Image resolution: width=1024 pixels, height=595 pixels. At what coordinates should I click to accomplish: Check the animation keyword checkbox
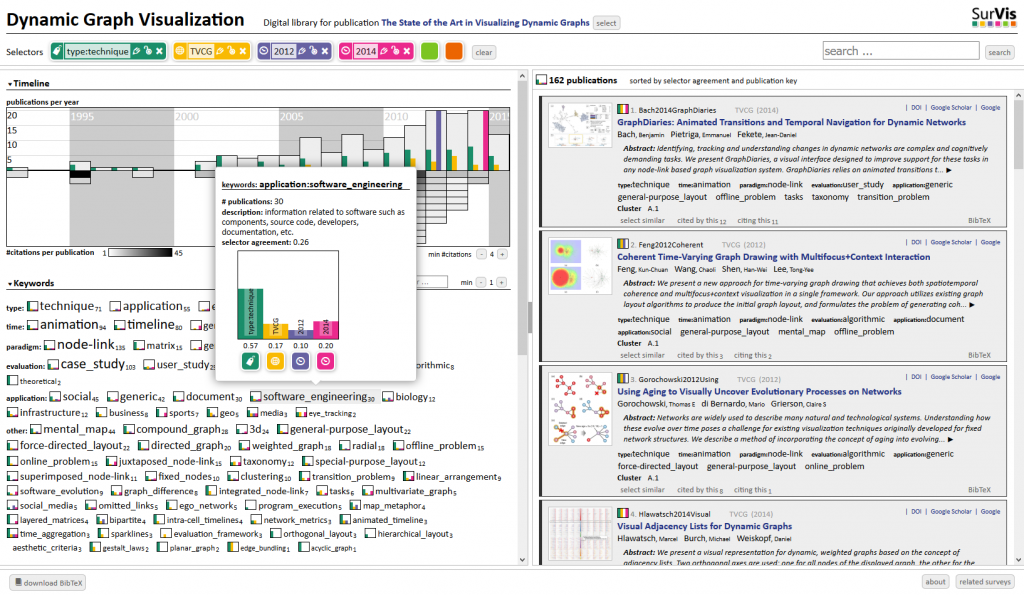(x=33, y=324)
